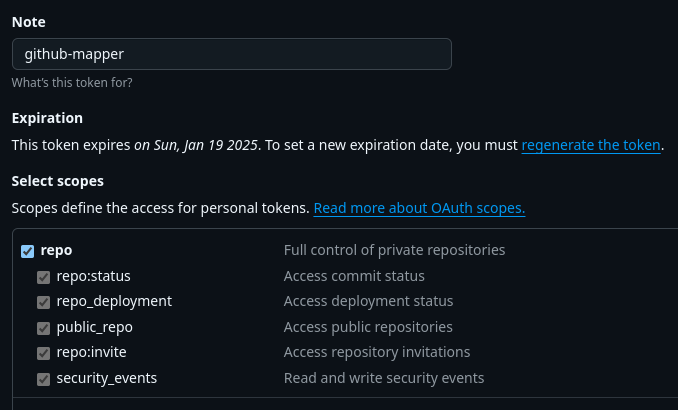Click the 'Expiration' section heading
Screen dimensions: 678x410
point(47,118)
